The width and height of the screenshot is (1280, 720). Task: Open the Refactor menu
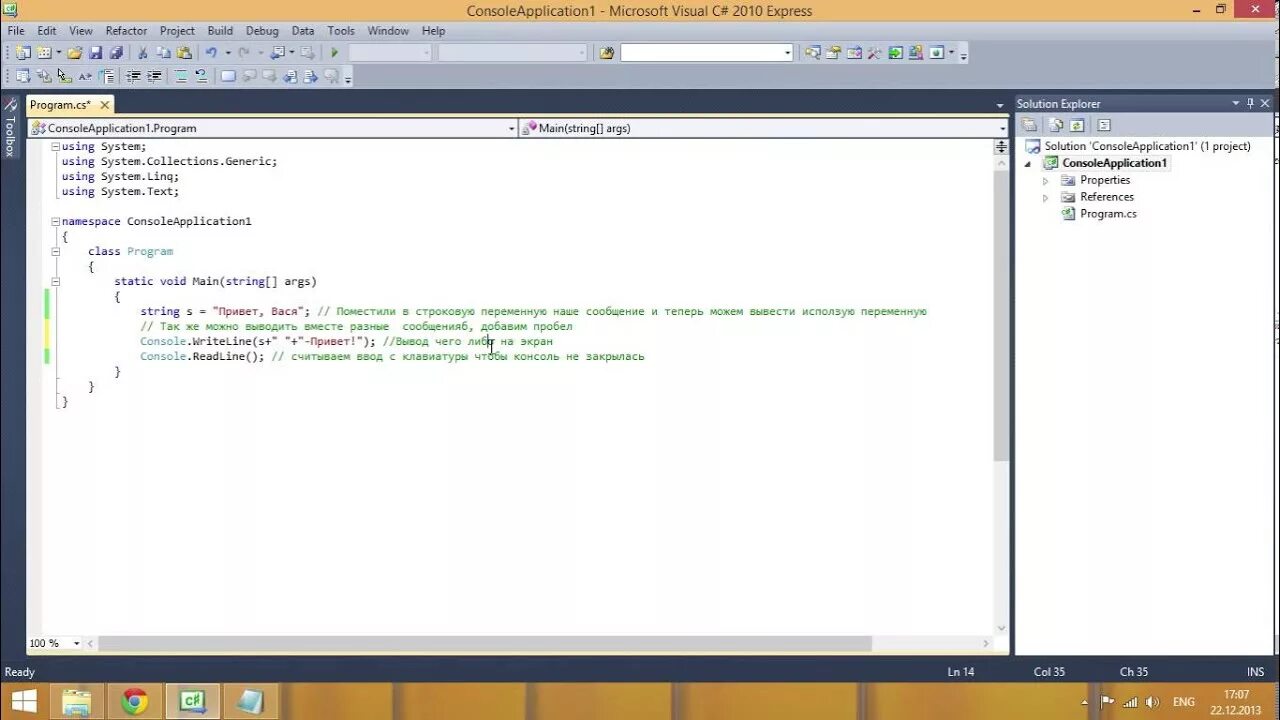pos(127,31)
